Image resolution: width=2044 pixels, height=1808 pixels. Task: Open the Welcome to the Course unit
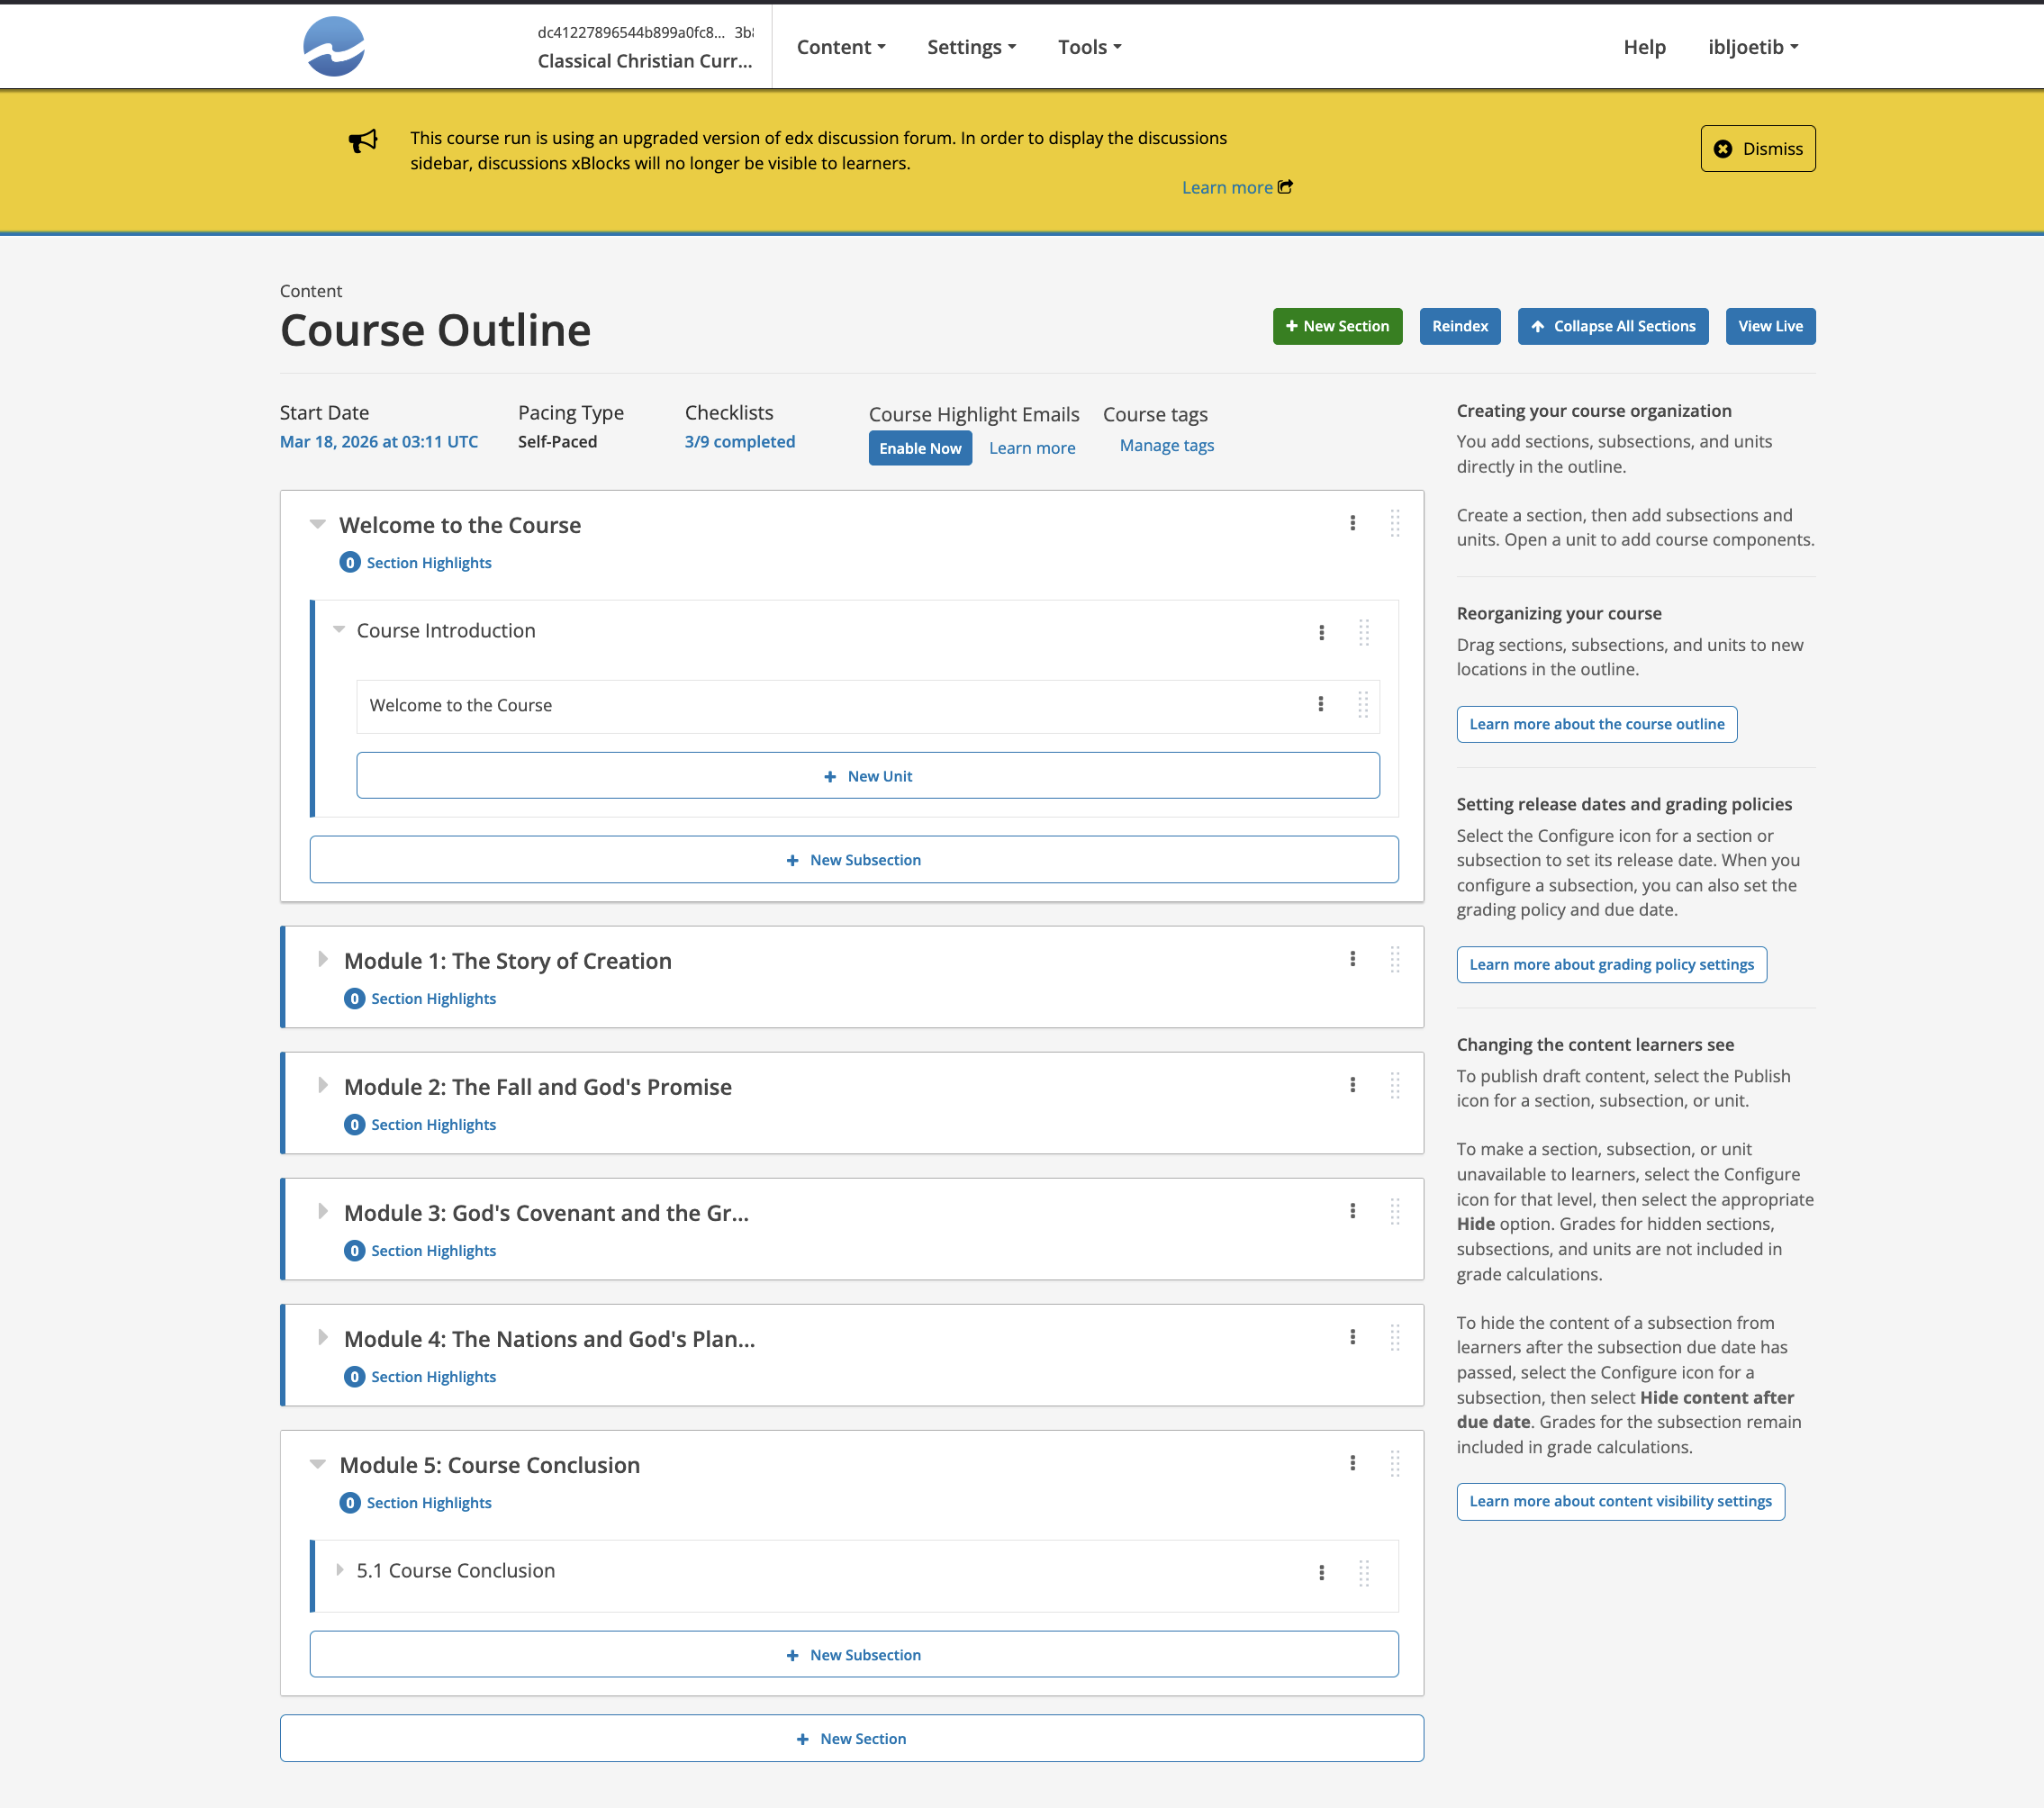pyautogui.click(x=461, y=705)
